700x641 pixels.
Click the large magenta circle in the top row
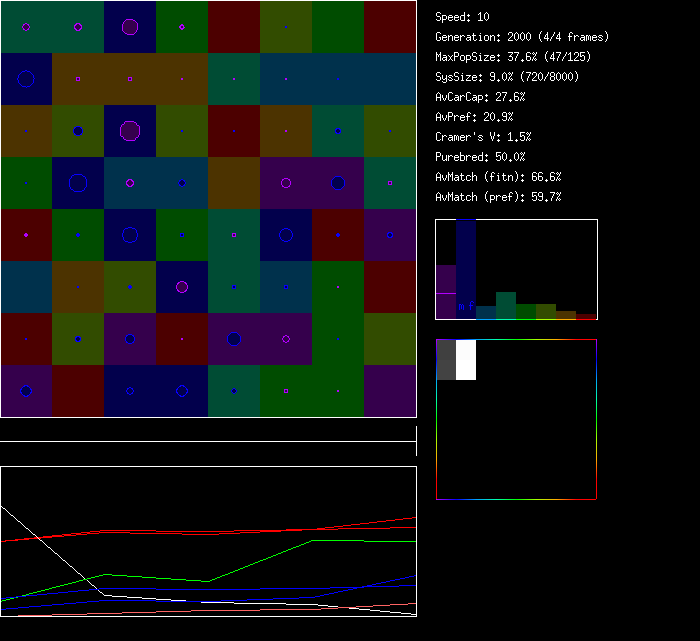130,27
